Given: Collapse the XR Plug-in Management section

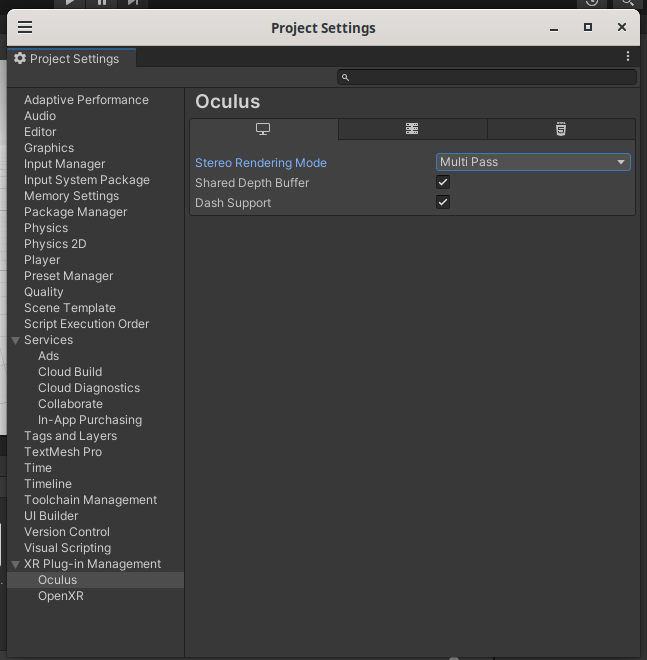Looking at the screenshot, I should pos(15,564).
